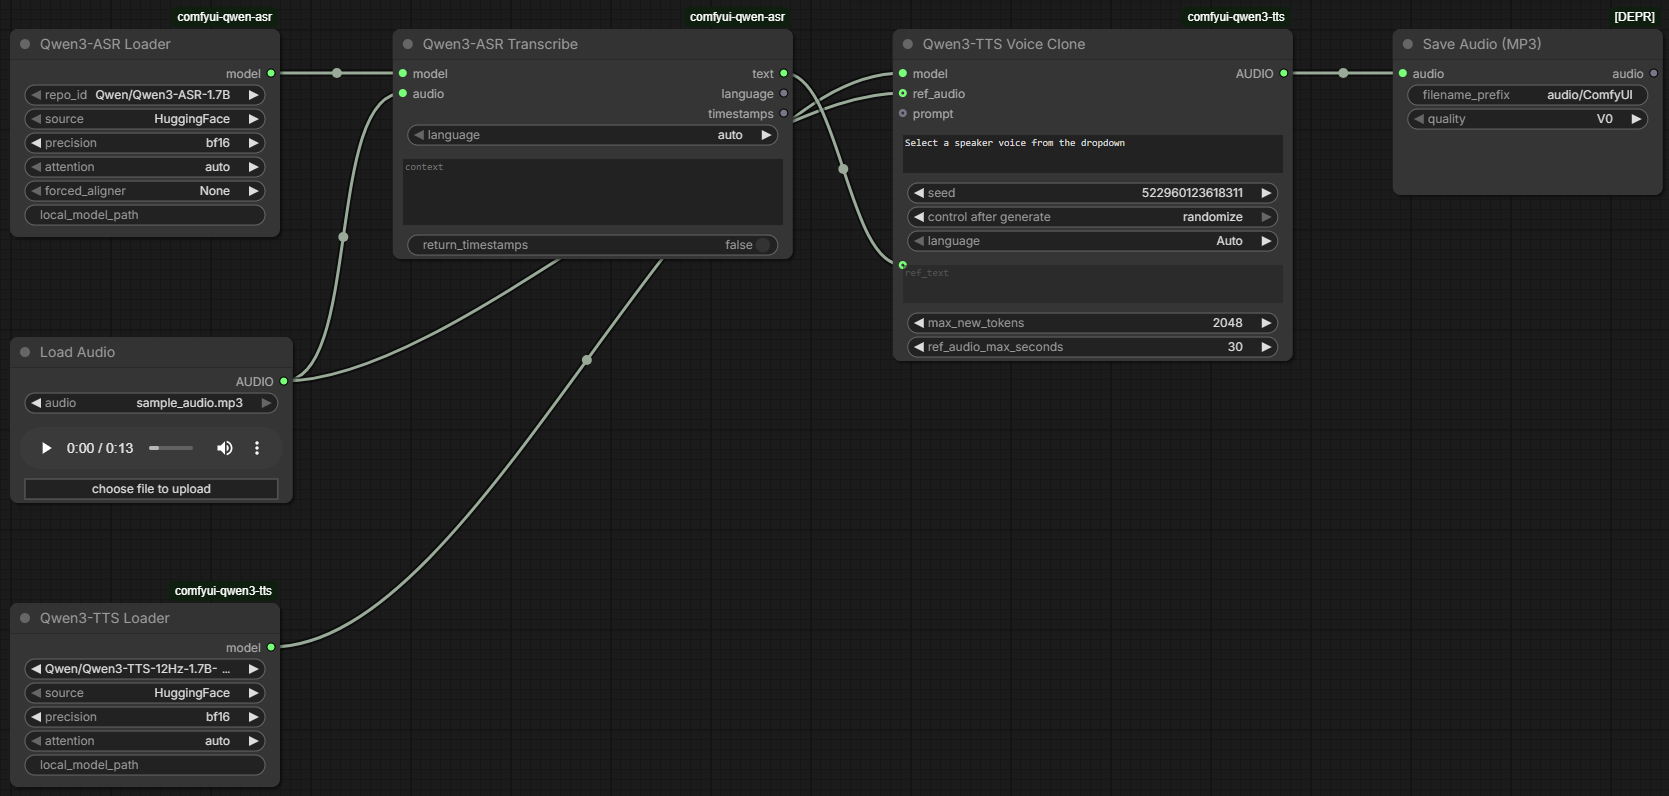Click the ref_text text area
The width and height of the screenshot is (1669, 796).
click(1093, 284)
